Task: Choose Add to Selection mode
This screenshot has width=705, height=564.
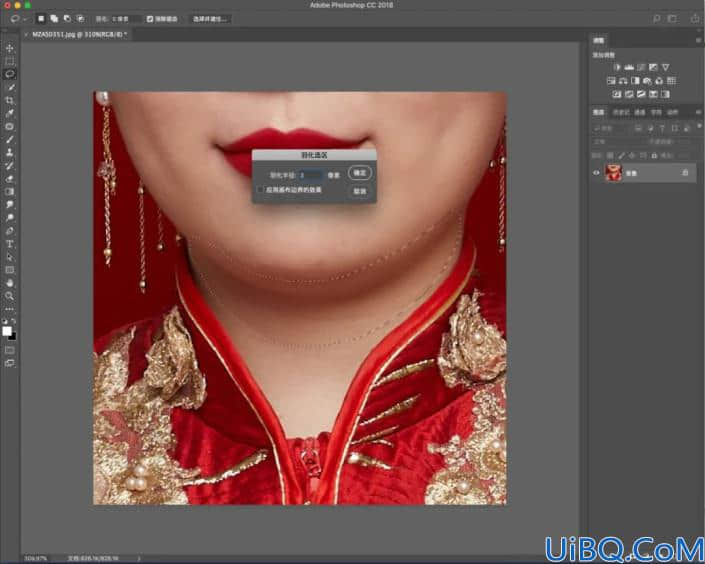Action: pyautogui.click(x=54, y=19)
